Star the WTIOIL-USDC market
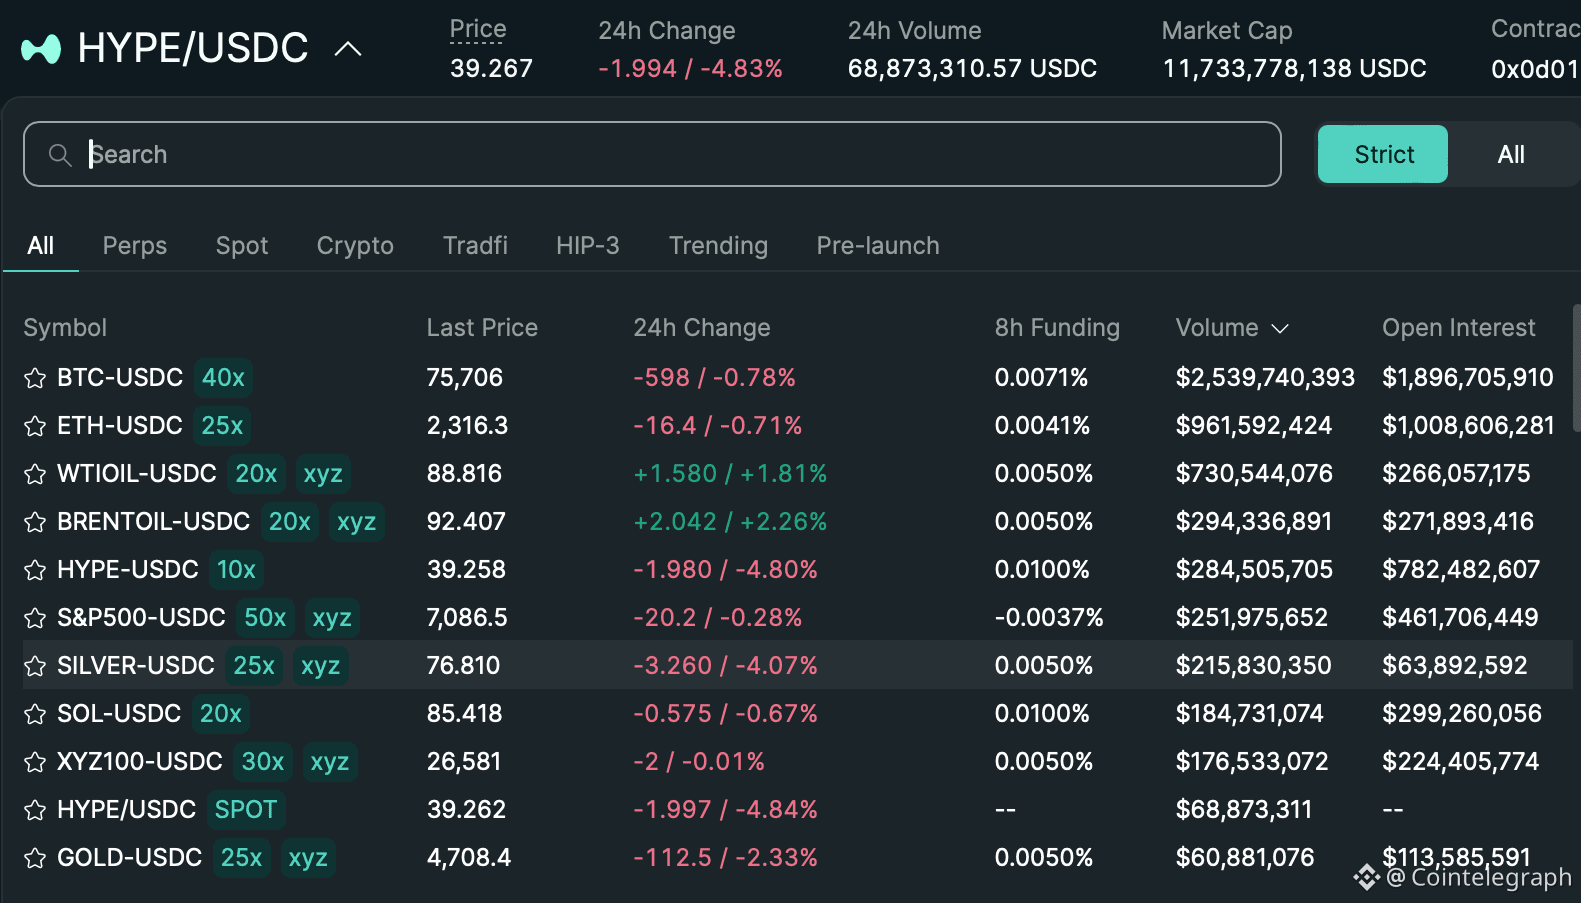Viewport: 1581px width, 903px height. pos(35,474)
